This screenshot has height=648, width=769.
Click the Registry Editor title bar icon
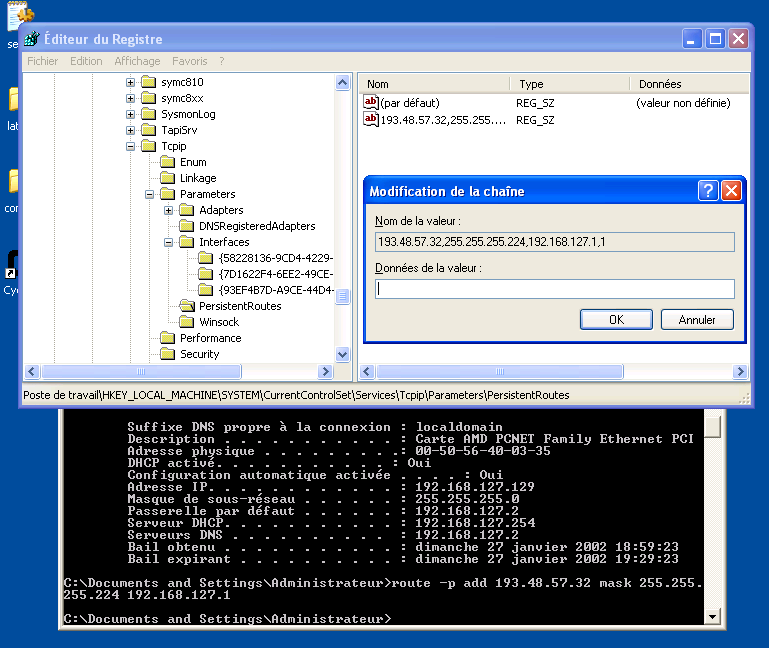click(x=32, y=38)
